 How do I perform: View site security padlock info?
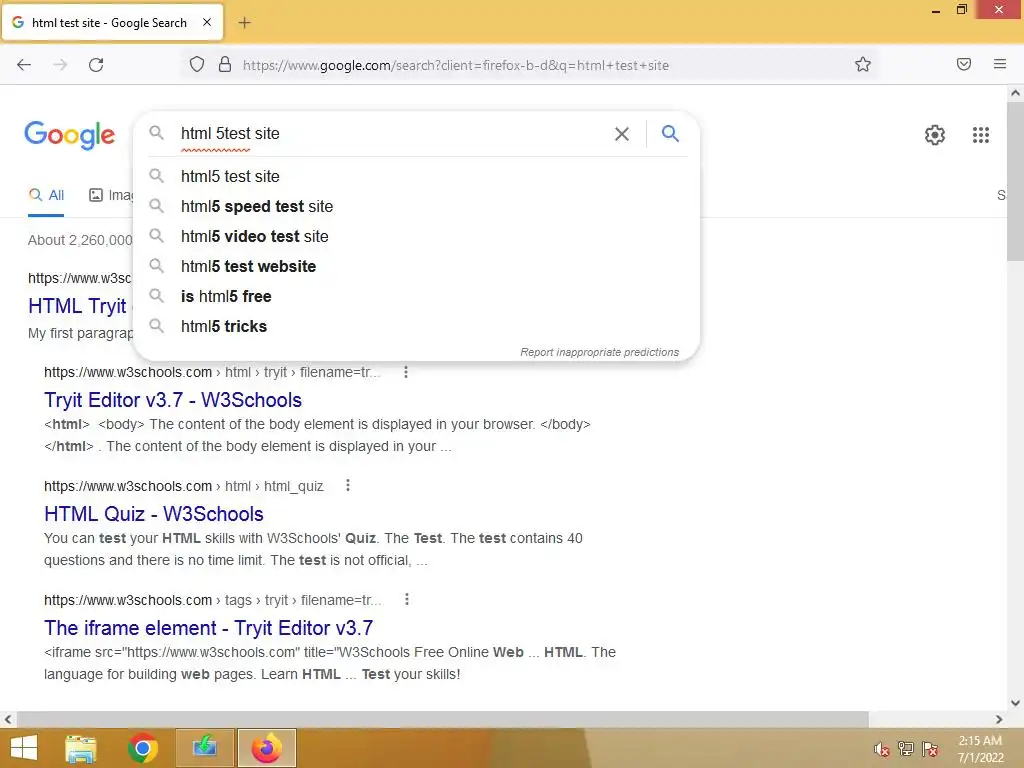pos(225,64)
